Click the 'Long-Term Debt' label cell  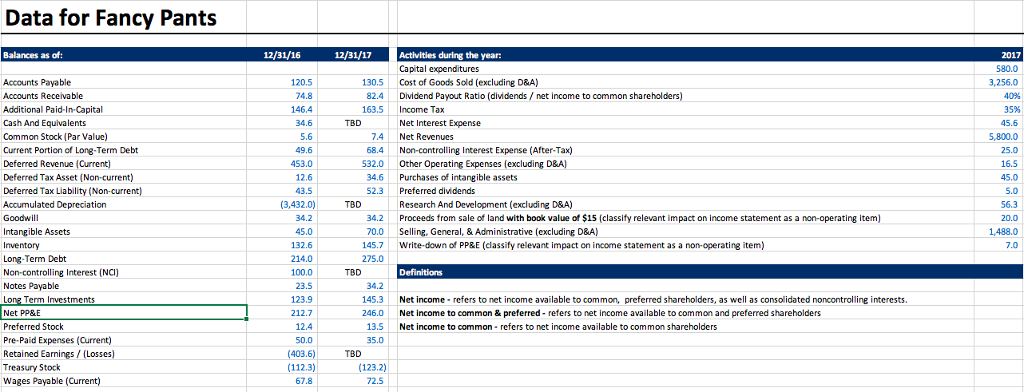(123, 259)
